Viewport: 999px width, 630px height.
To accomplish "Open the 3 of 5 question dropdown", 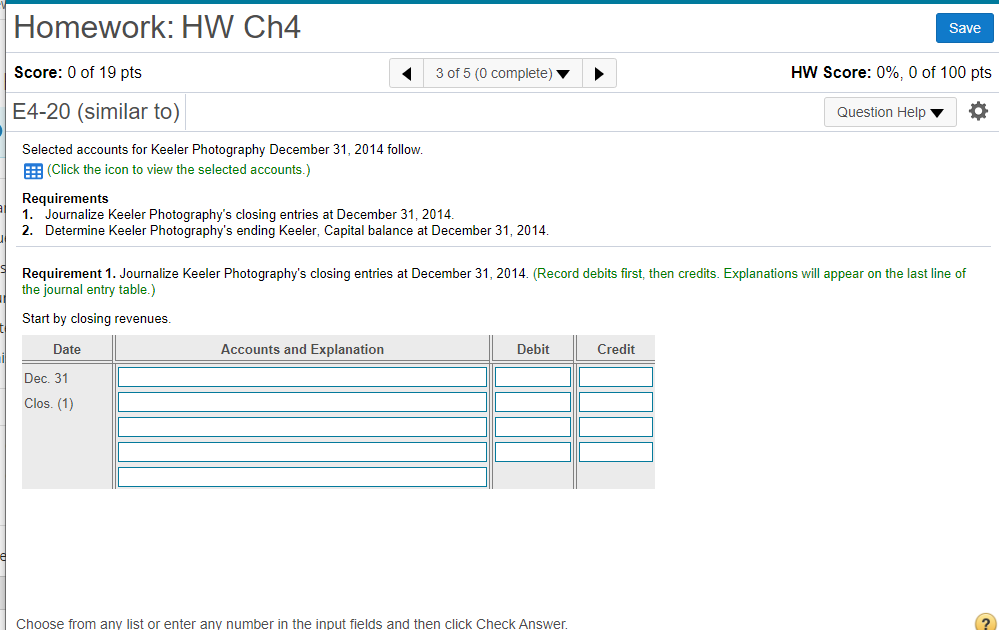I will coord(503,73).
